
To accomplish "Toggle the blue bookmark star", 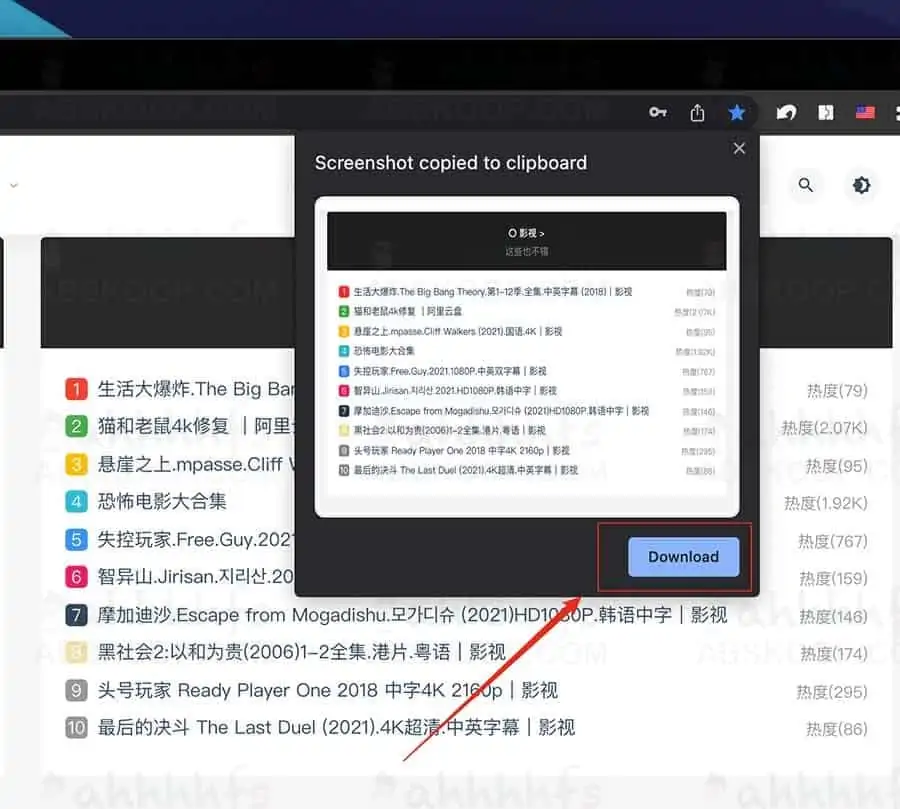I will [x=737, y=112].
